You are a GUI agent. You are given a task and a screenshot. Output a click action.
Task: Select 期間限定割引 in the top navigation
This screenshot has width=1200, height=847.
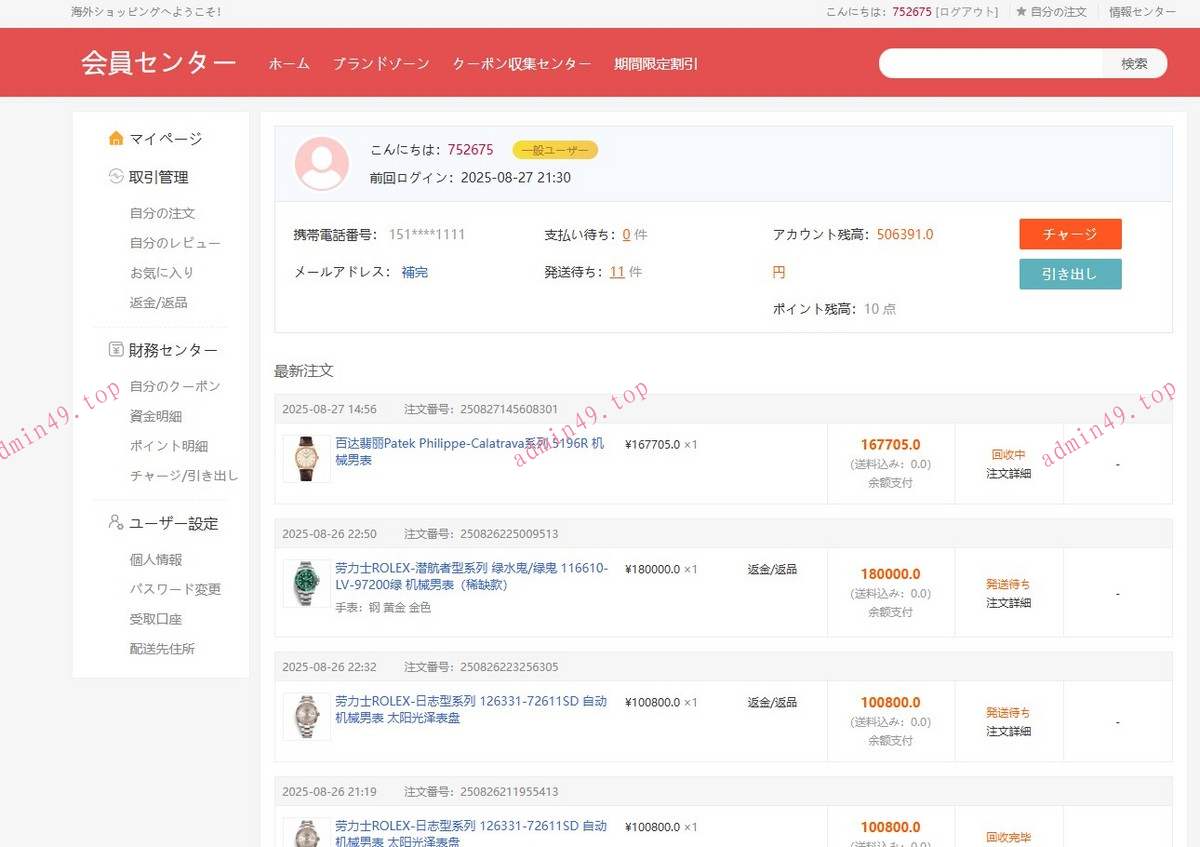click(656, 64)
